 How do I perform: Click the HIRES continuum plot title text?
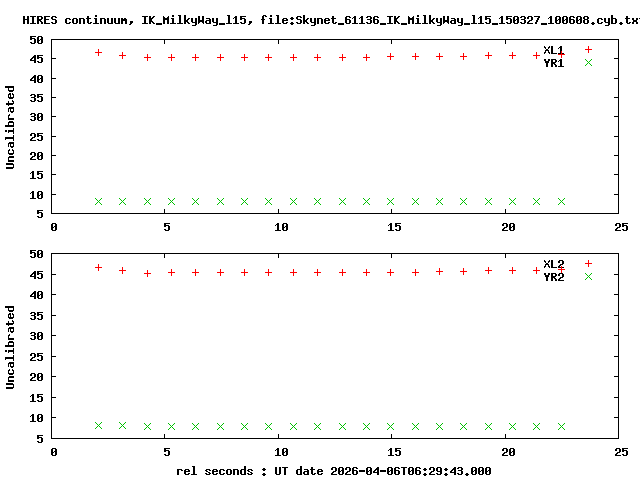pos(331,20)
